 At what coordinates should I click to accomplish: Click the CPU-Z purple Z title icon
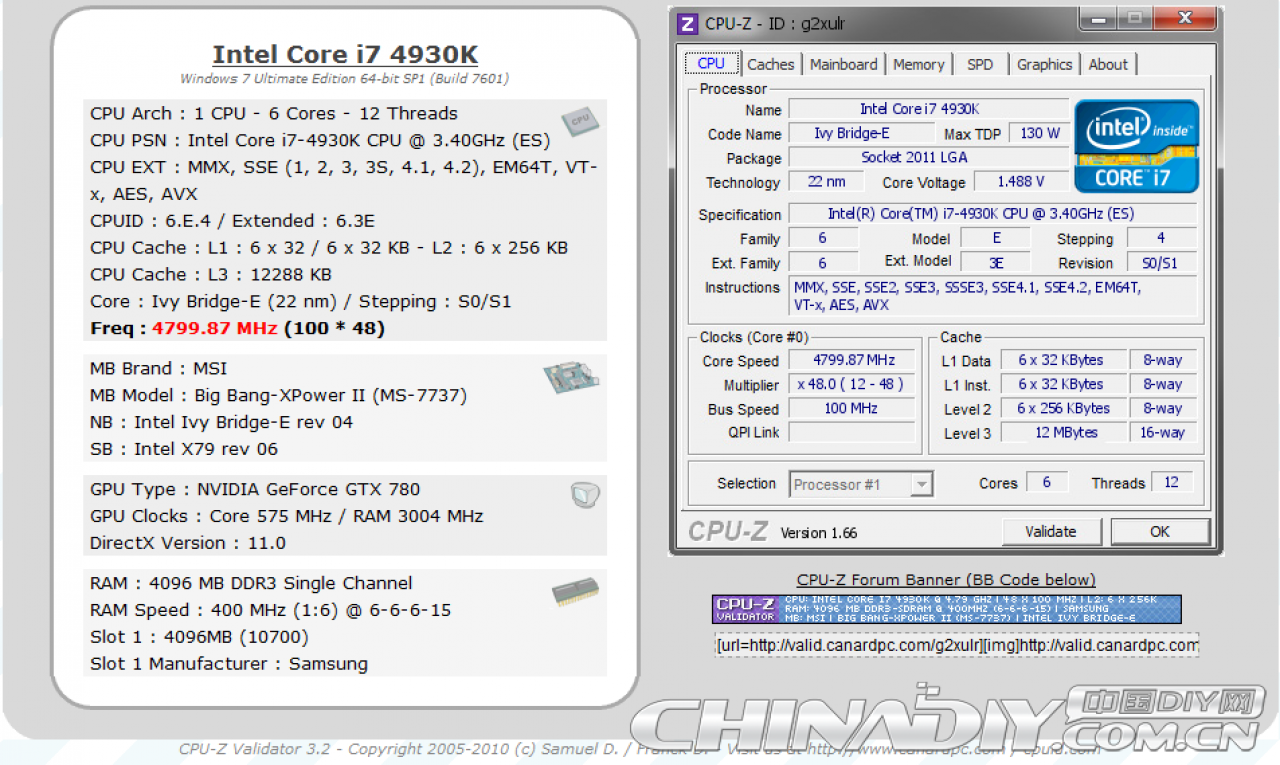687,23
